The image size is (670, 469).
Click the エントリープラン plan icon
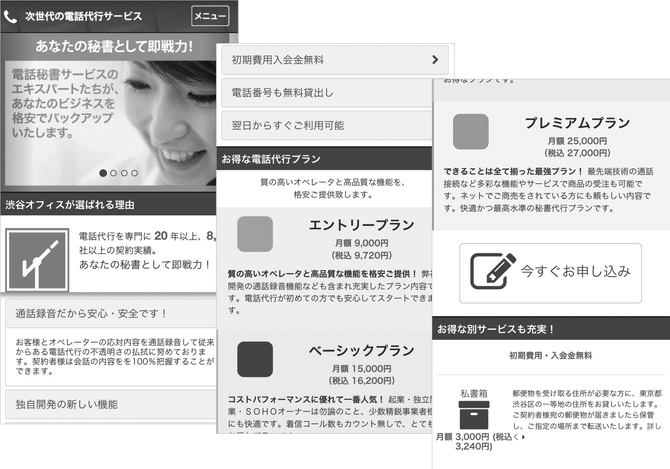click(255, 233)
